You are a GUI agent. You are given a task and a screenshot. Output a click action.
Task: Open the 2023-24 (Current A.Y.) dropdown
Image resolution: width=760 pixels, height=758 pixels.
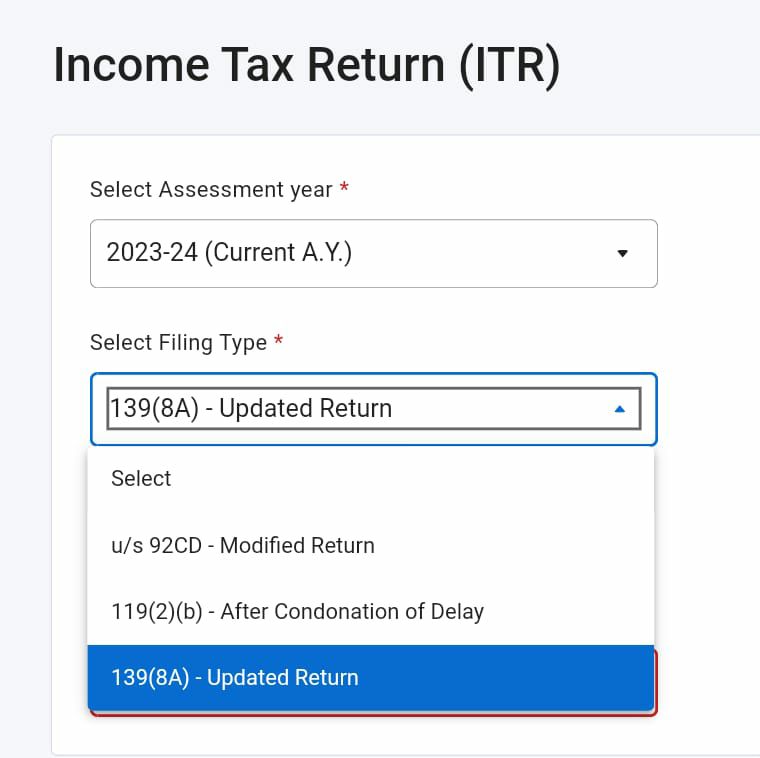click(x=373, y=254)
